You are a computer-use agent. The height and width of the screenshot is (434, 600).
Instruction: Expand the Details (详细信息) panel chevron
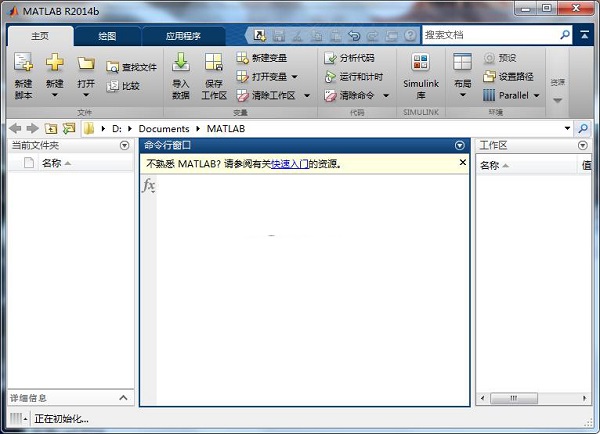pos(123,398)
